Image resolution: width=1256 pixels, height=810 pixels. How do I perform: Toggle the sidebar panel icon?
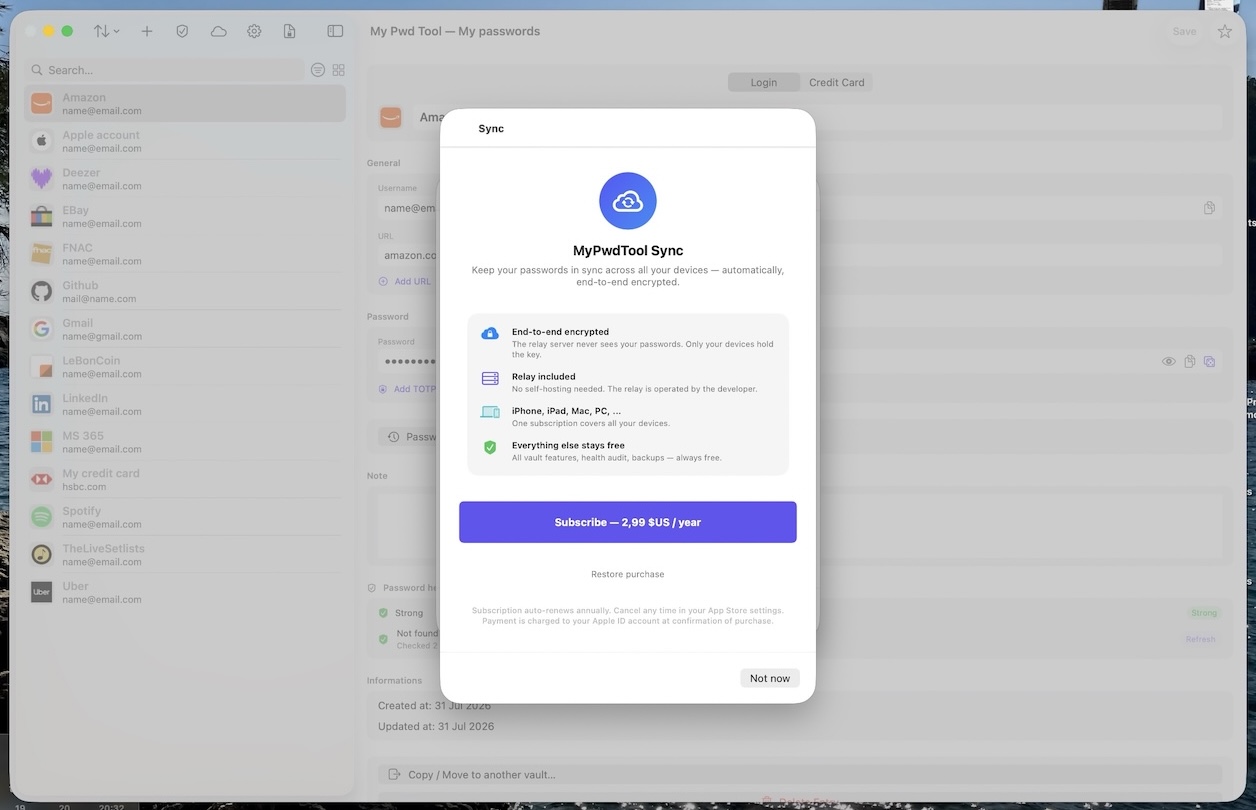click(x=335, y=31)
